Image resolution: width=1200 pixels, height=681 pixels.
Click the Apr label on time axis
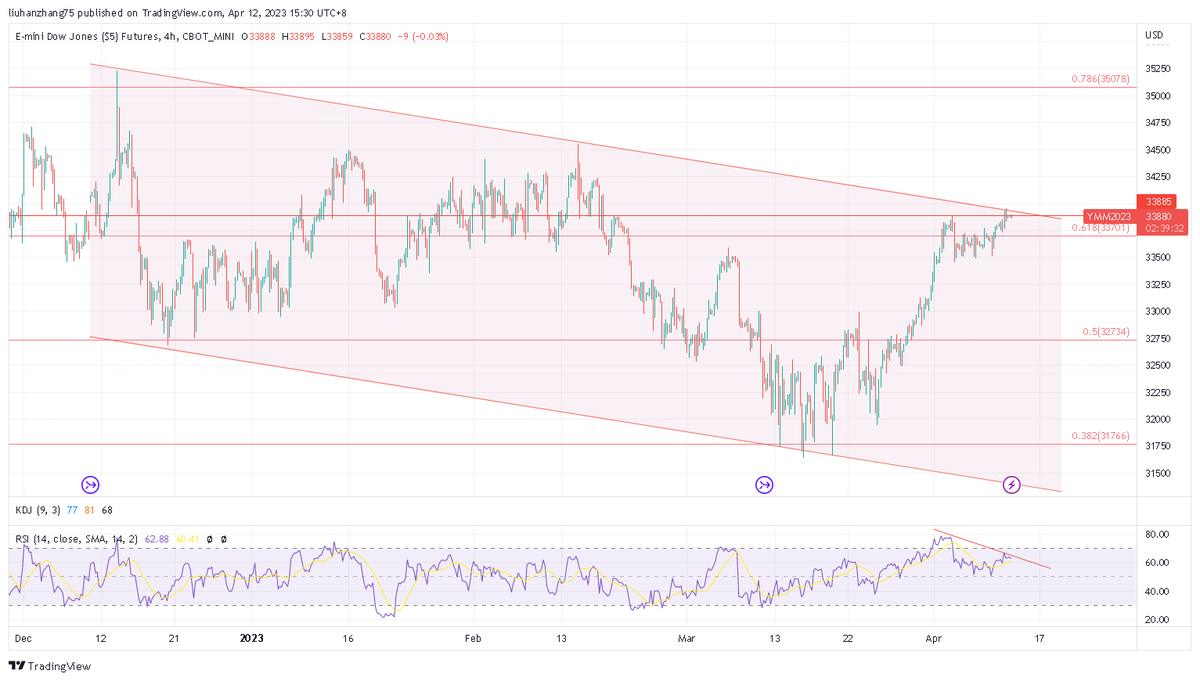click(x=934, y=636)
